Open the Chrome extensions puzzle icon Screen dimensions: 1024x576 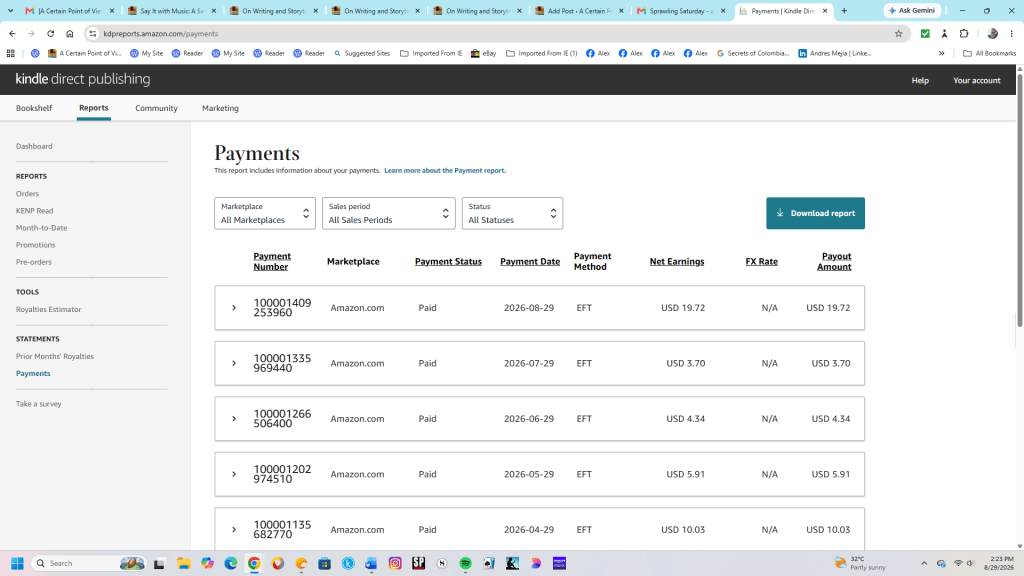point(964,33)
